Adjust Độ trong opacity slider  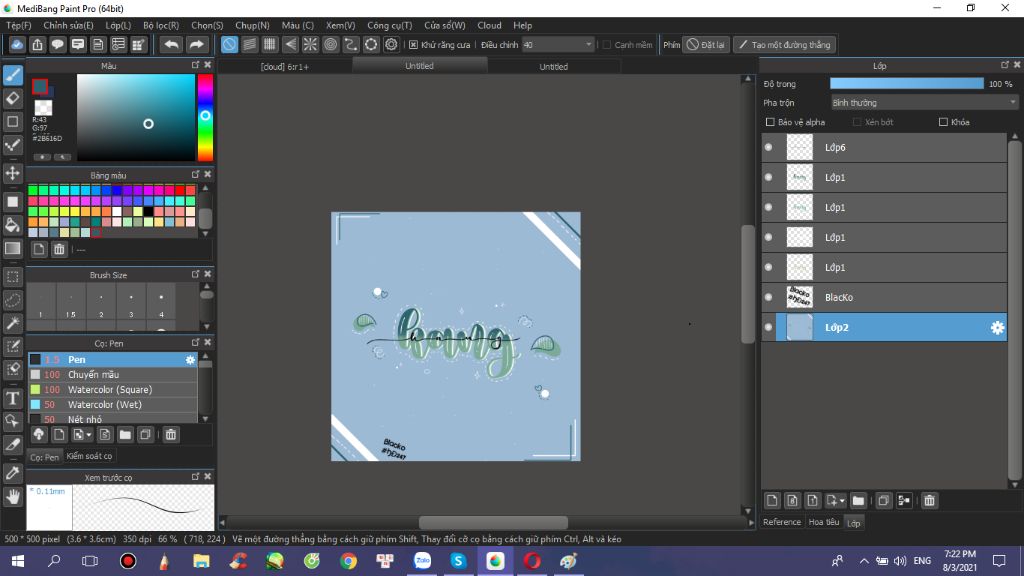906,84
